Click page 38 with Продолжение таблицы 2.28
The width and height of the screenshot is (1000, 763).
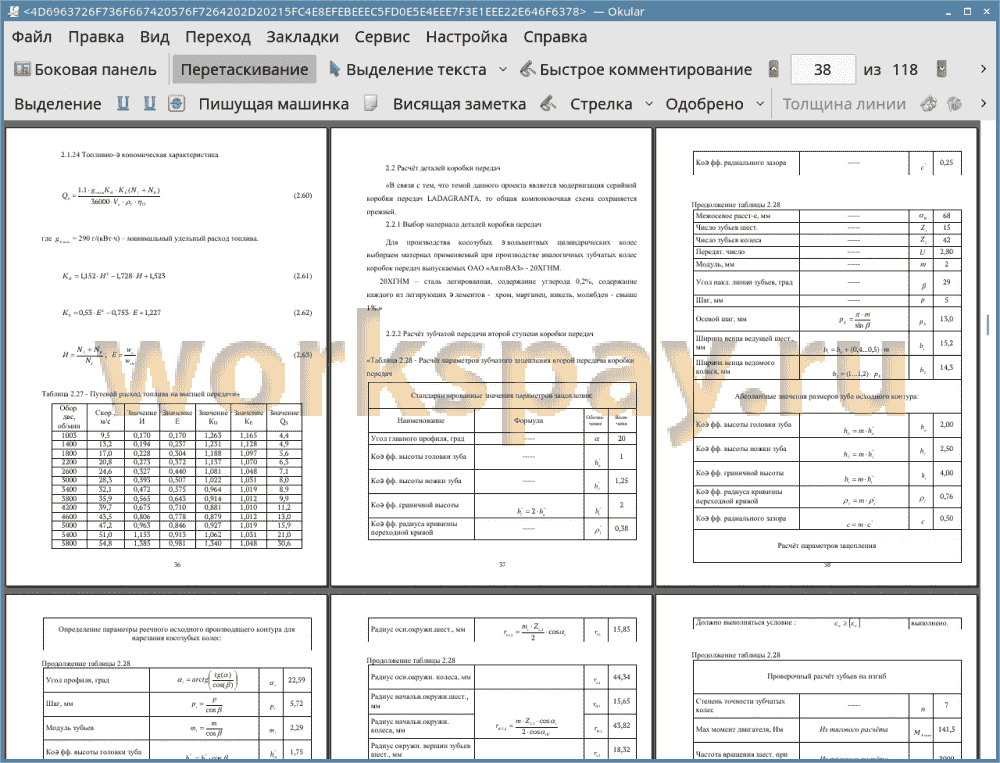tap(816, 356)
